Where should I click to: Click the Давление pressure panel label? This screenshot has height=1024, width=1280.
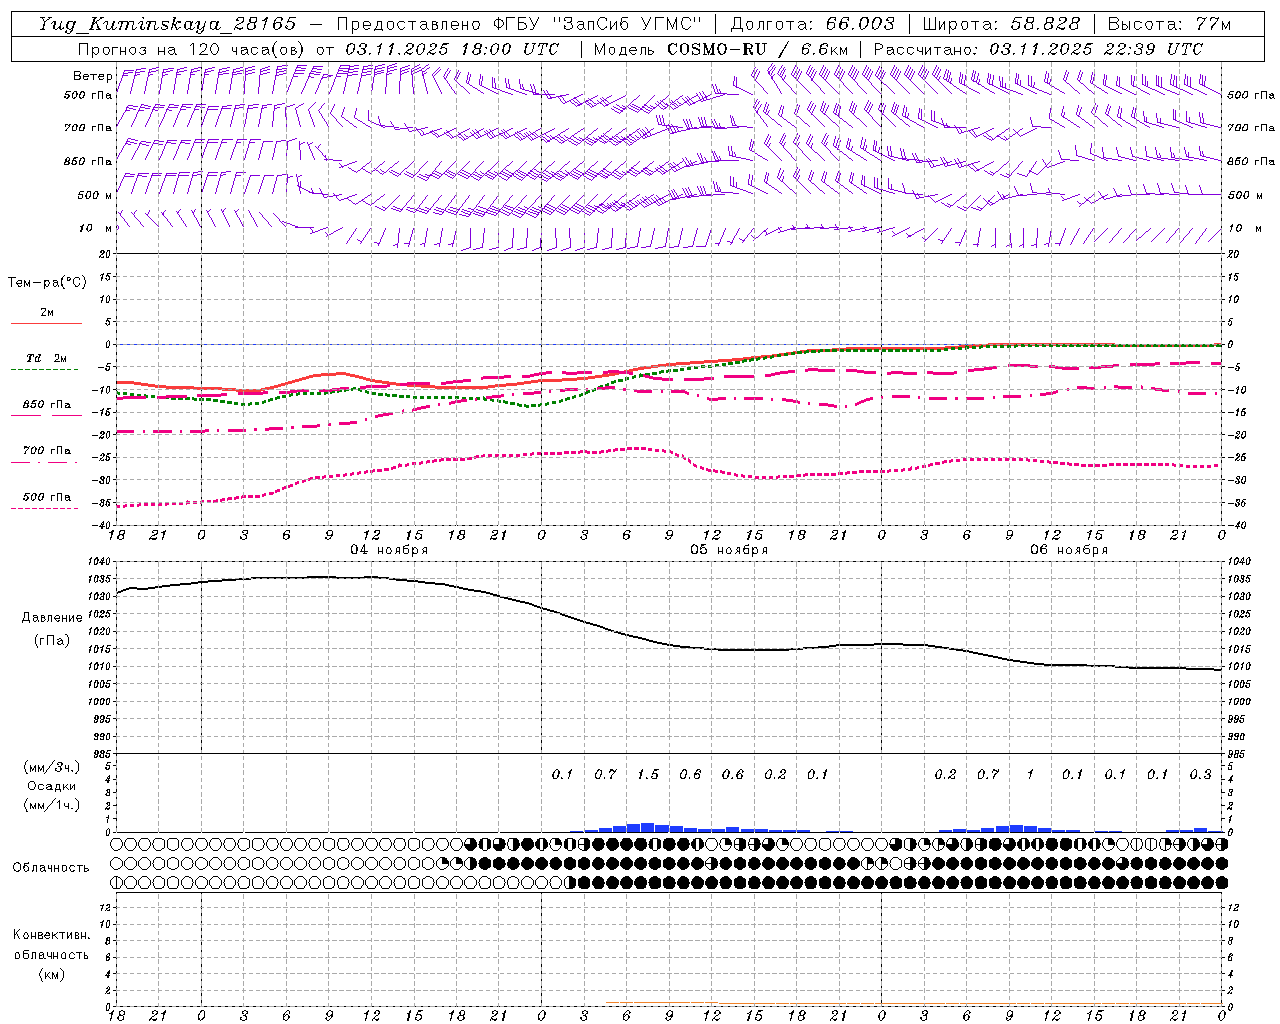tap(52, 618)
